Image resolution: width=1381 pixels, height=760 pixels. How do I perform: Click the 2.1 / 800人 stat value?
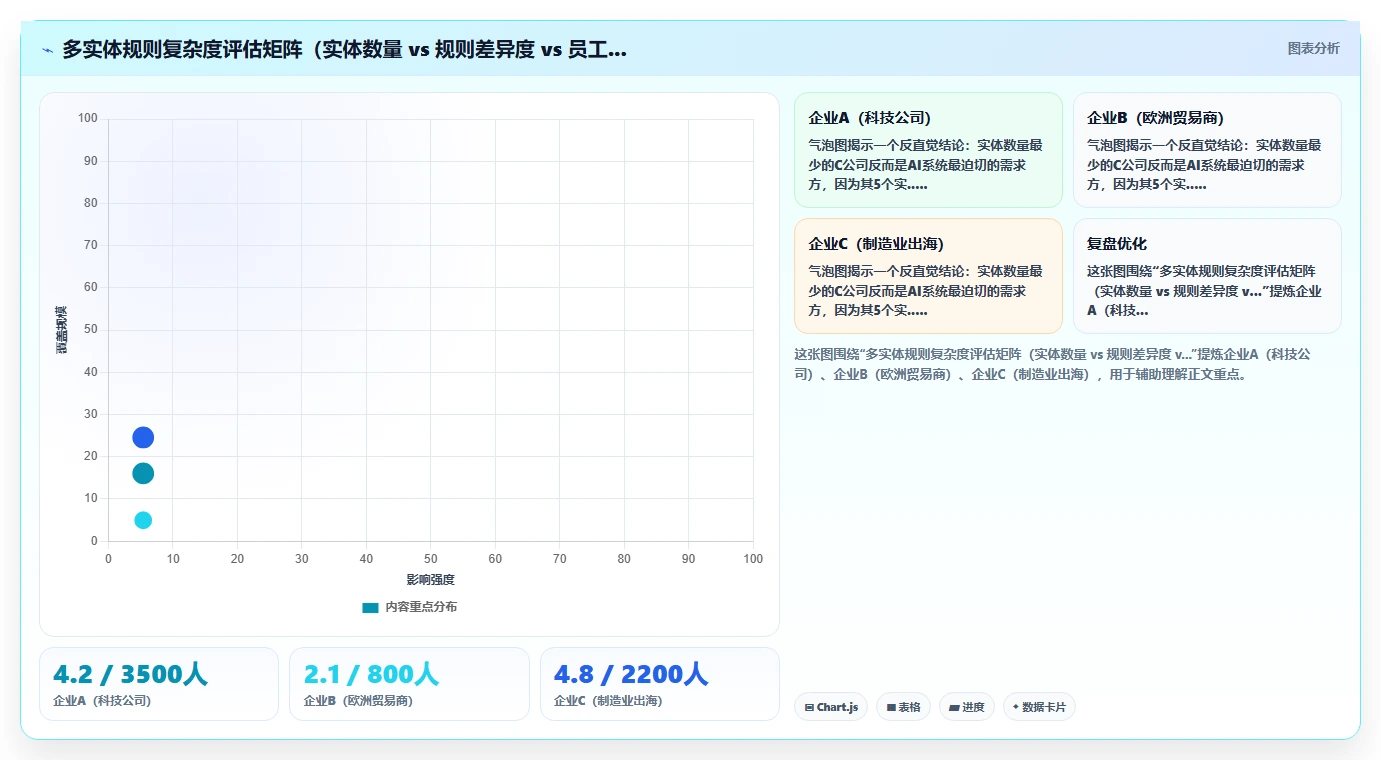(371, 675)
